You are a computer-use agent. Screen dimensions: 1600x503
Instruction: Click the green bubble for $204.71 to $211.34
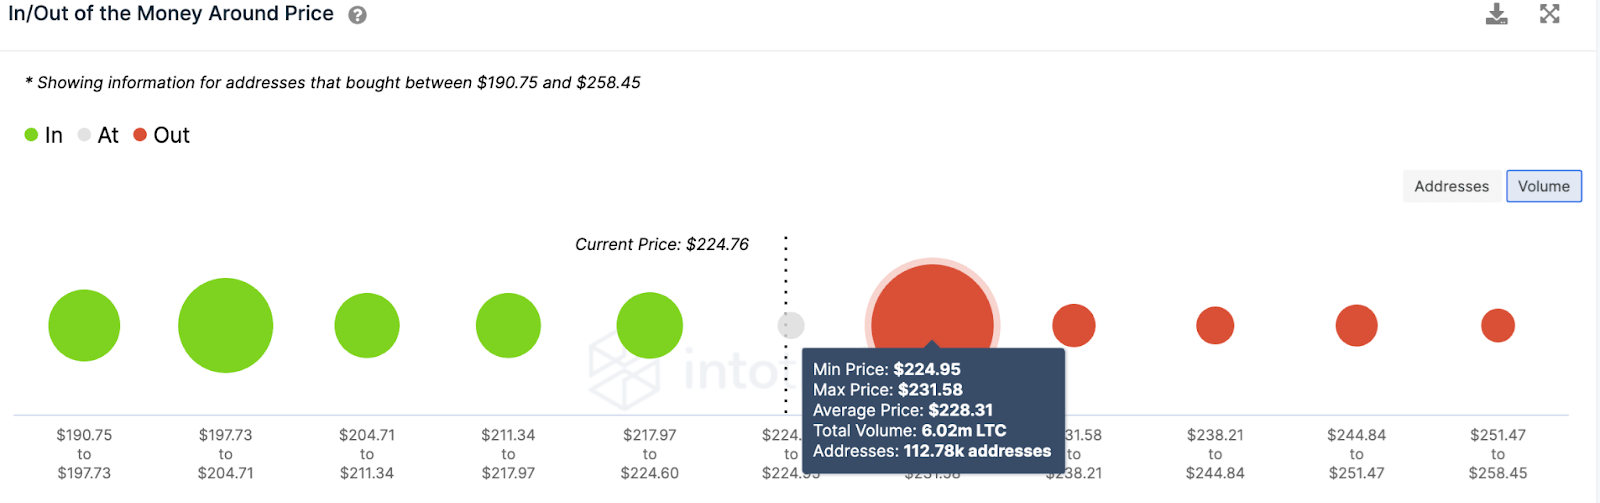pos(367,325)
